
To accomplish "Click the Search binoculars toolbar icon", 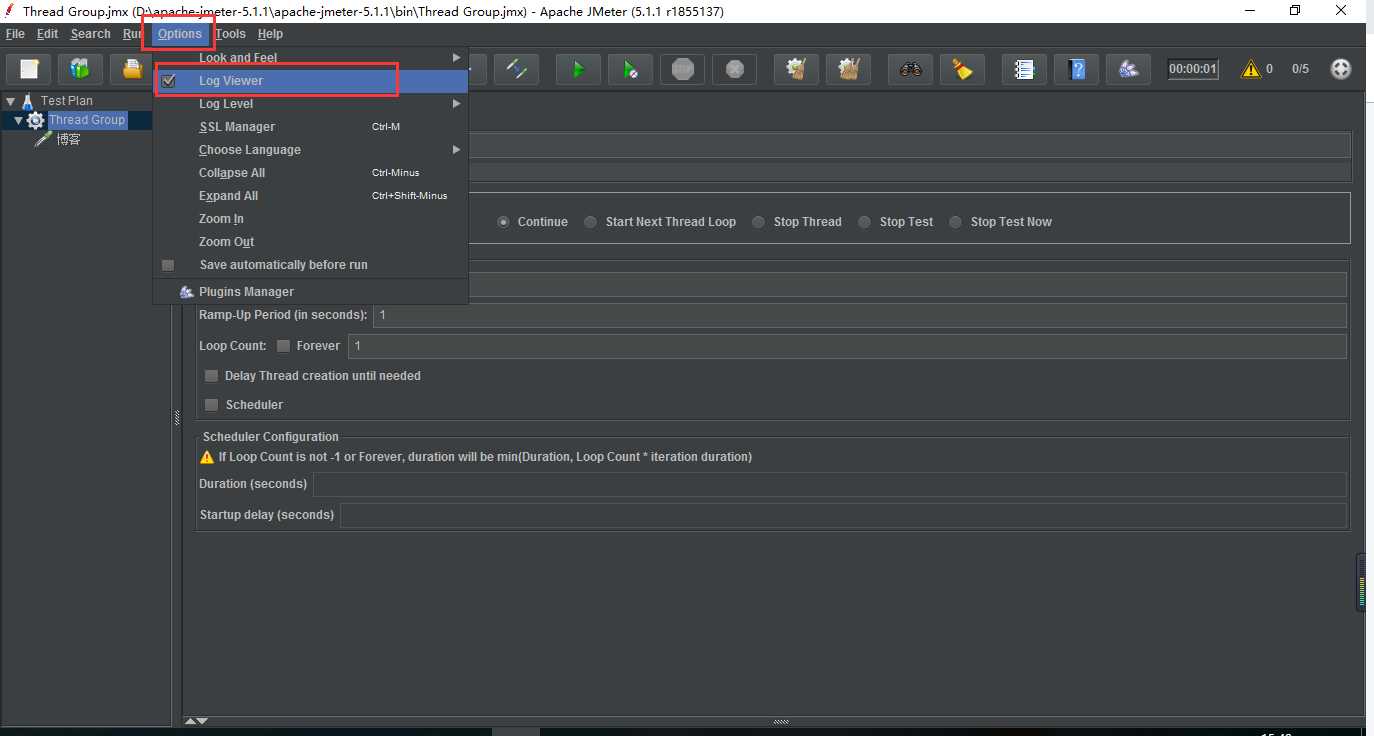I will pyautogui.click(x=910, y=69).
